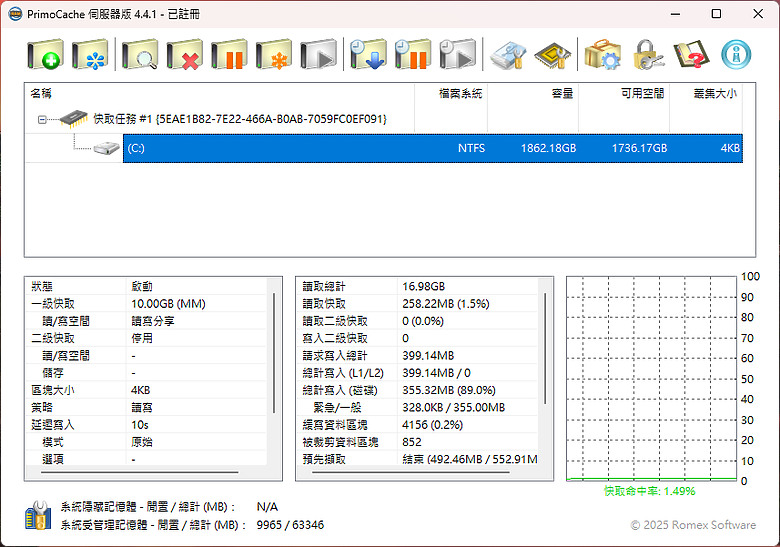
Task: Click the 叢集大小 column header
Action: pos(706,93)
